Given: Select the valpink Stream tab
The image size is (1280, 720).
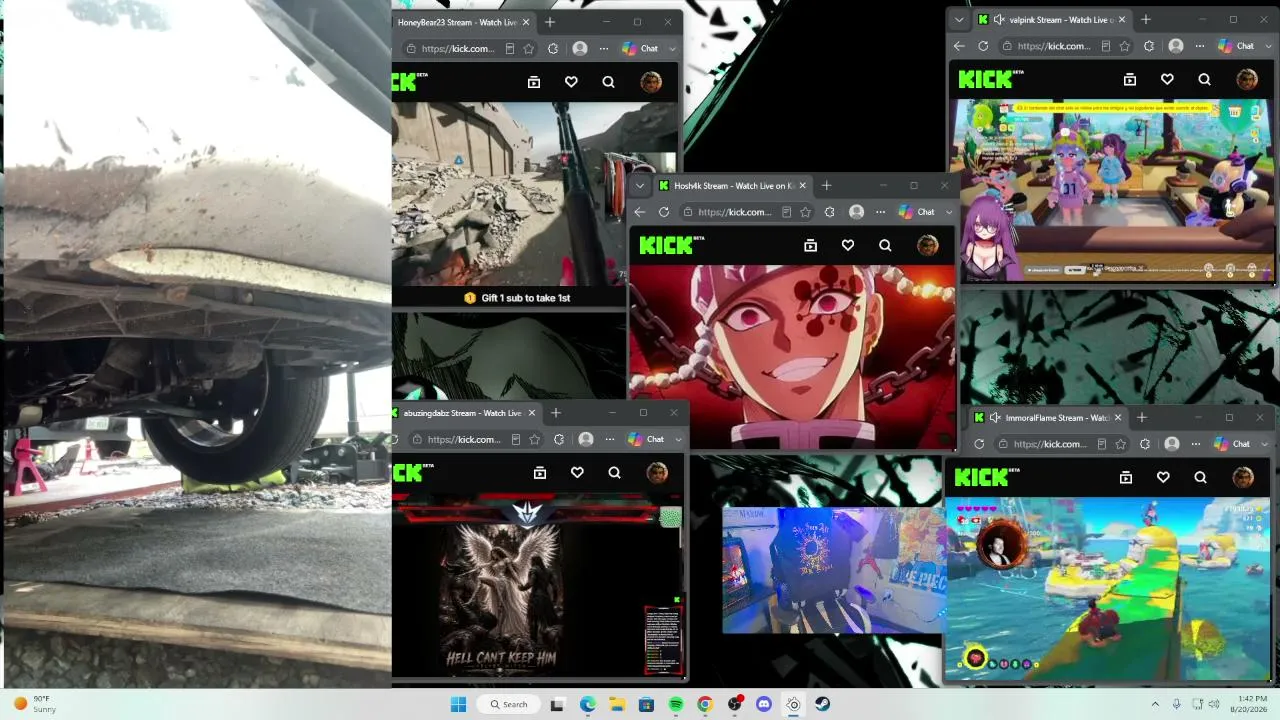Looking at the screenshot, I should coord(1052,20).
